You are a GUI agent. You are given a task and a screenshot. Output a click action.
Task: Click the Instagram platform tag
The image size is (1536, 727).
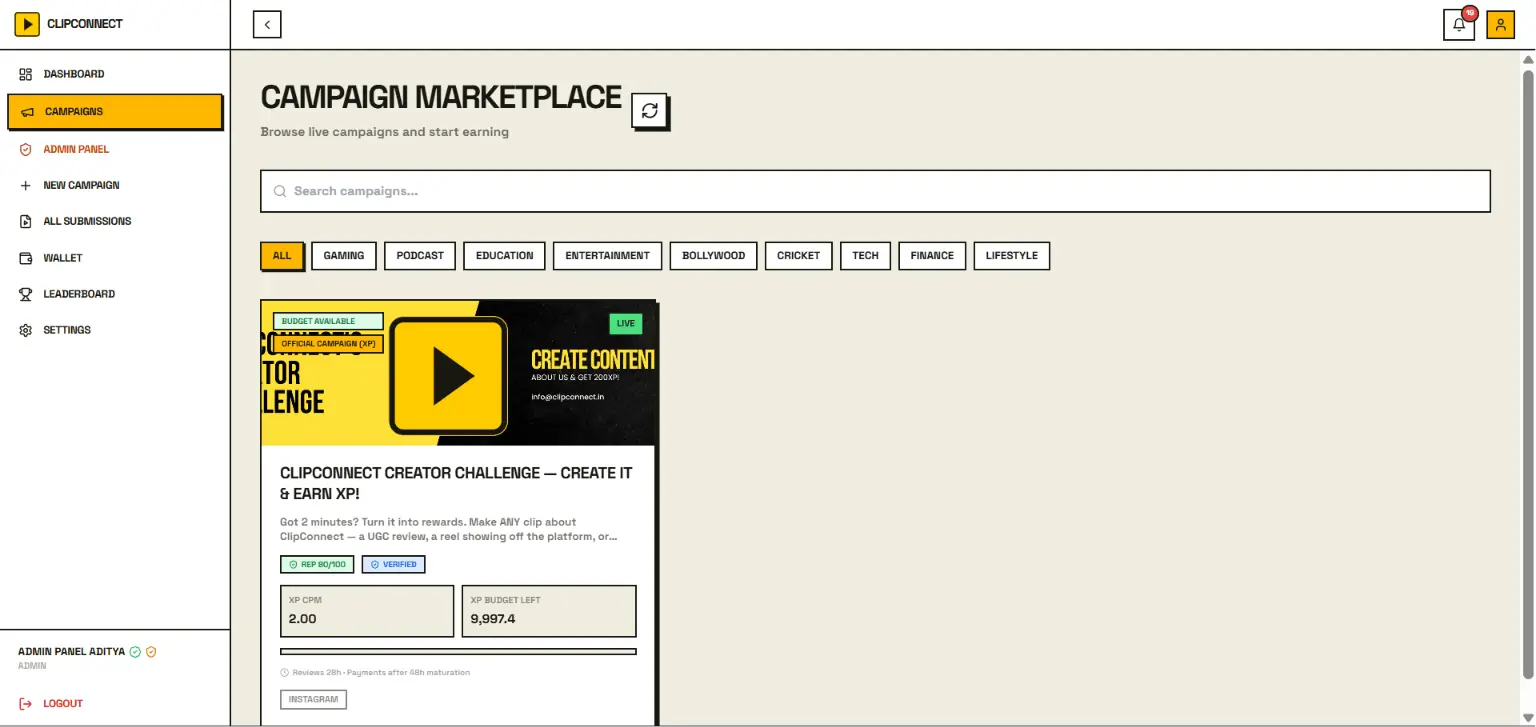coord(314,699)
